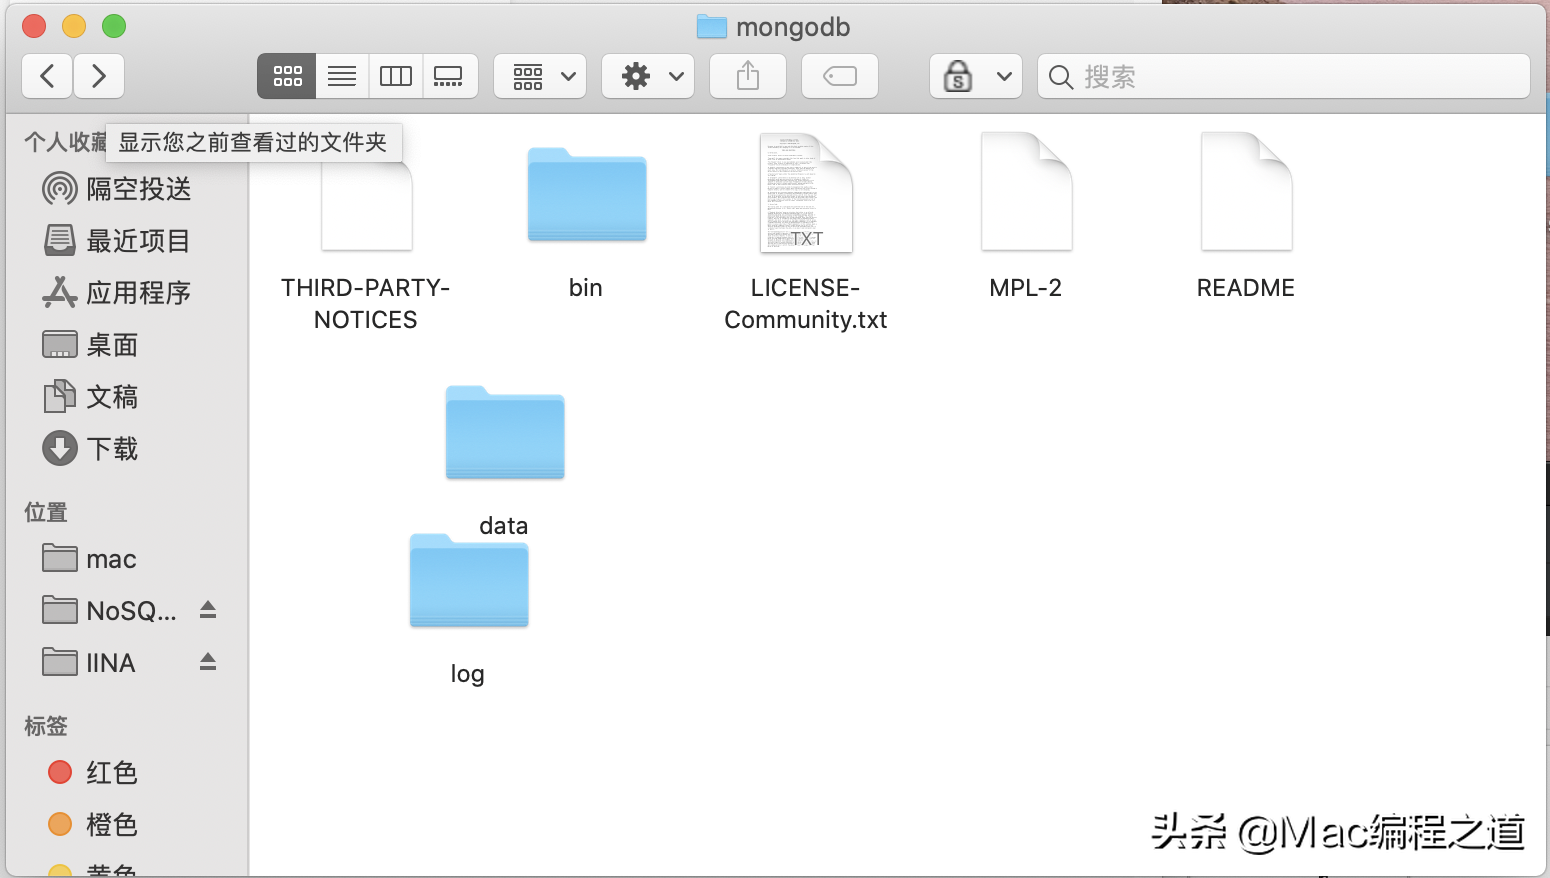Viewport: 1550px width, 878px height.
Task: Go forward to next folder
Action: click(99, 76)
